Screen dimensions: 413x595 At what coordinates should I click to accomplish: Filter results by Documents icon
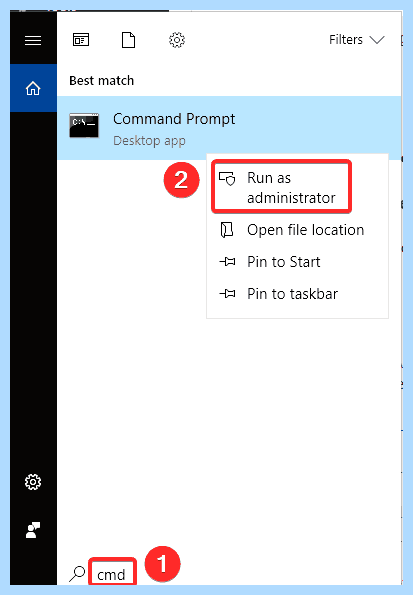(128, 40)
